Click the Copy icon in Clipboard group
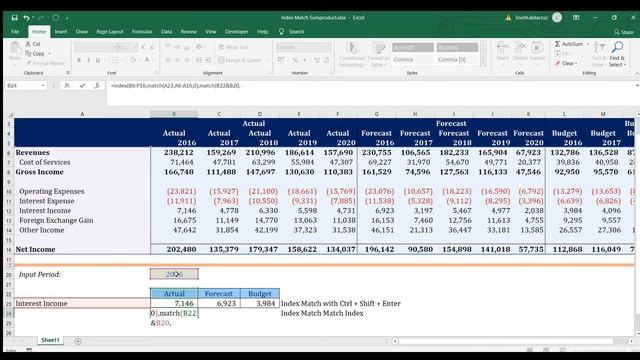Screen dimensions: 640x360 point(28,53)
